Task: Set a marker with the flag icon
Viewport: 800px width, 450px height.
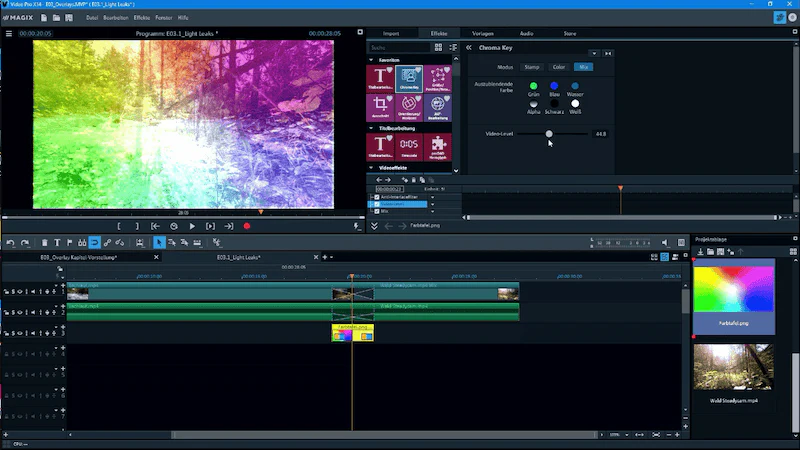Action: tap(69, 243)
